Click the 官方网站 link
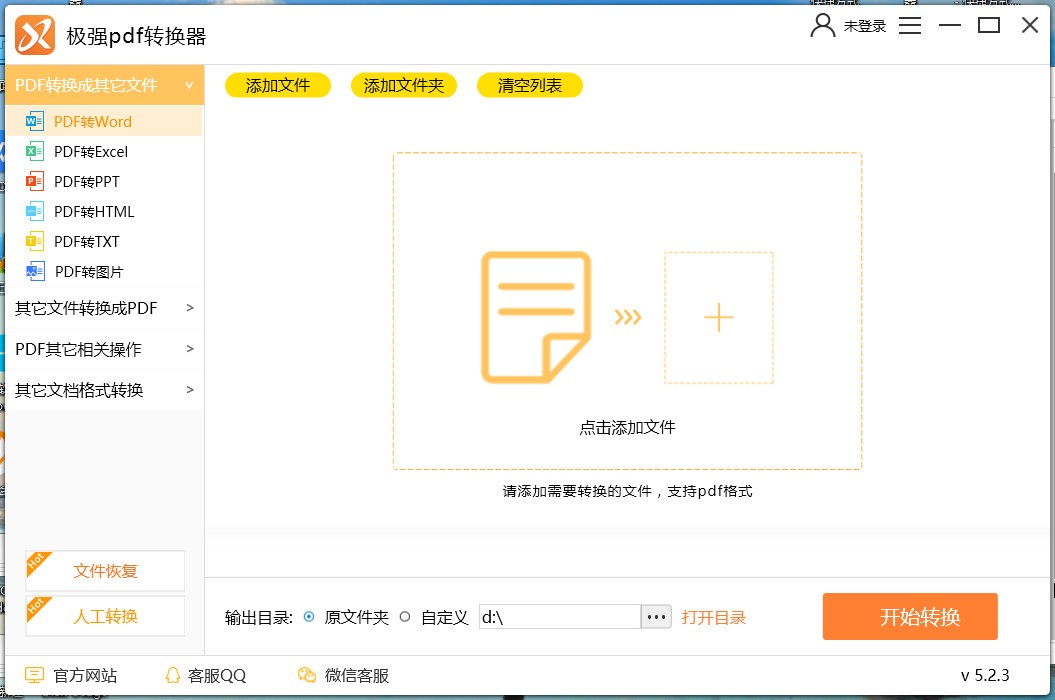1055x700 pixels. point(85,675)
